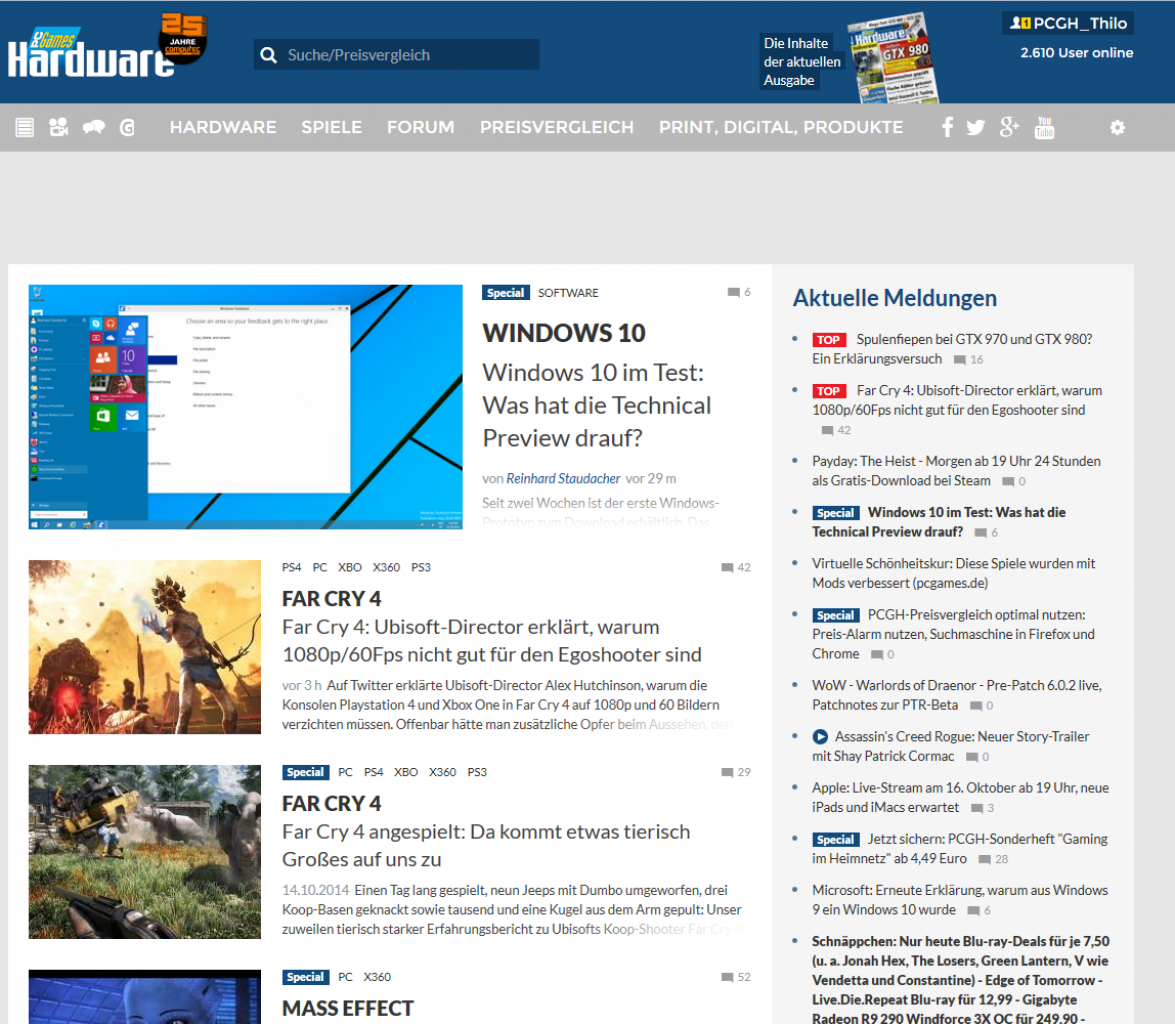This screenshot has height=1024, width=1175.
Task: Open Far Cry 4 angespielt thumbnail
Action: pyautogui.click(x=145, y=852)
